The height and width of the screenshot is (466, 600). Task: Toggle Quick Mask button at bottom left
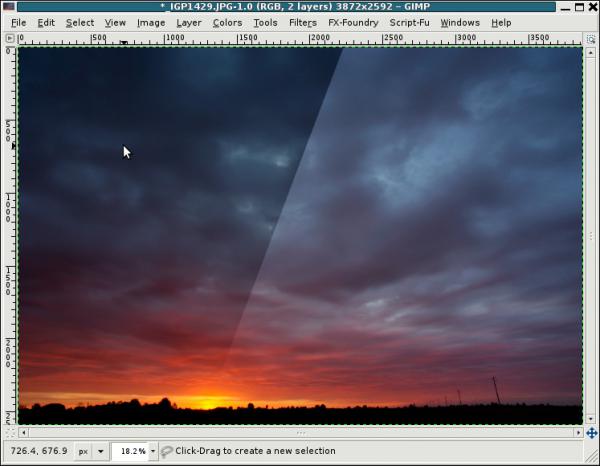coord(10,433)
